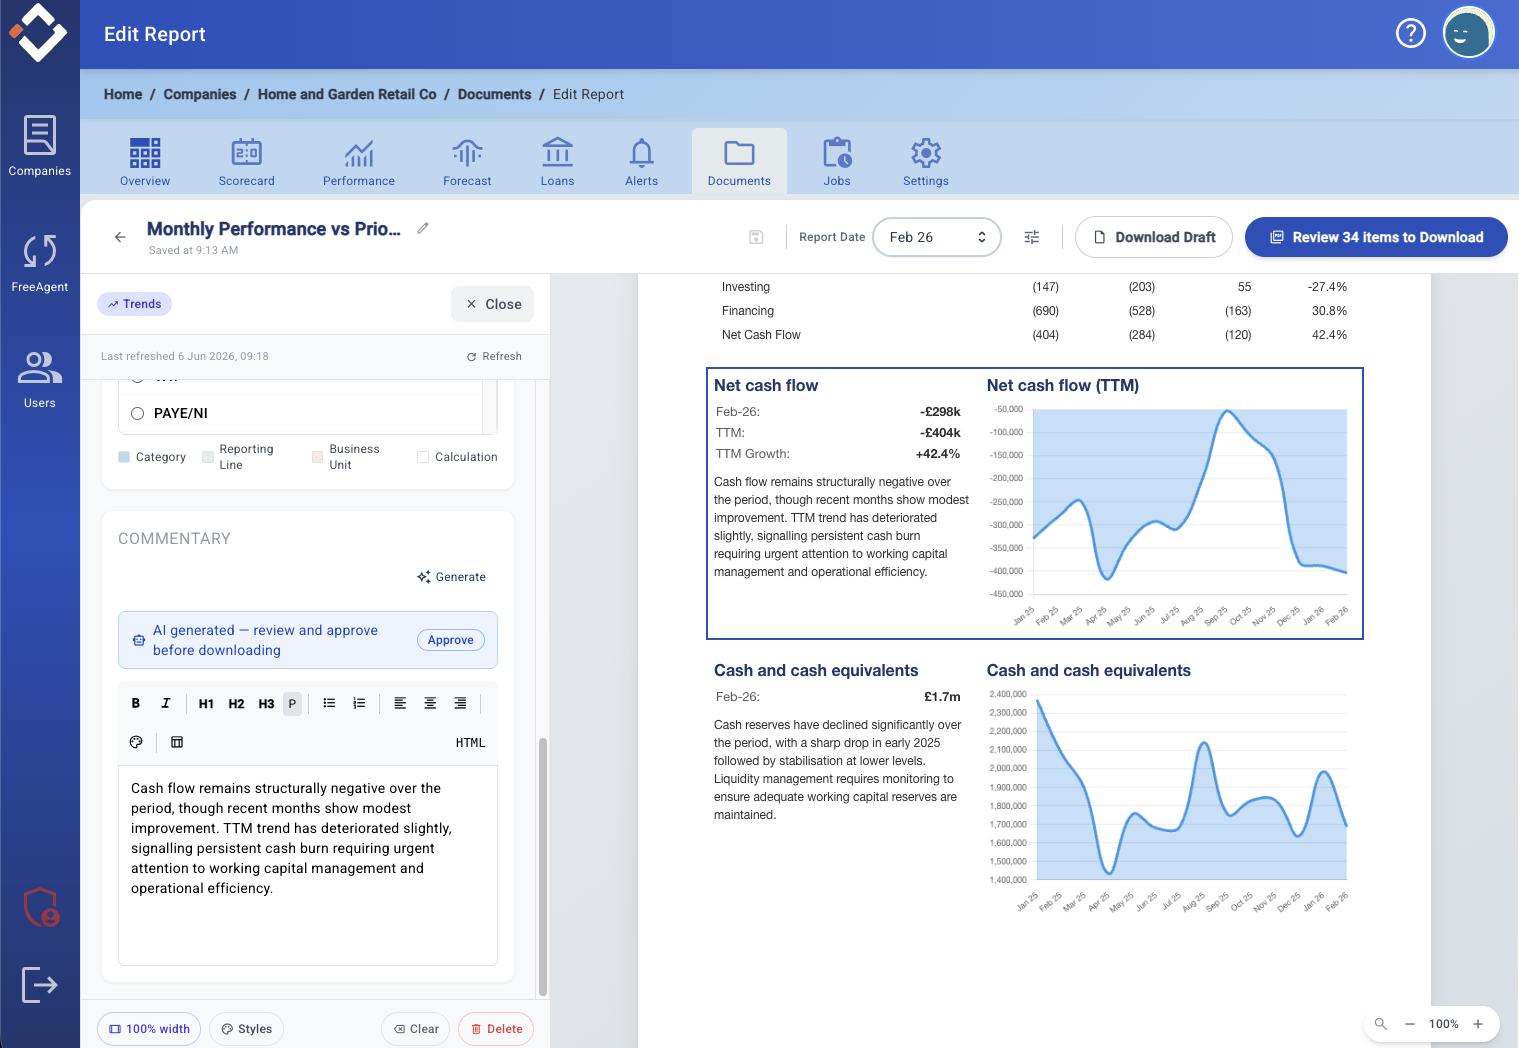This screenshot has height=1048, width=1519.
Task: Open the Forecast tab
Action: [467, 162]
